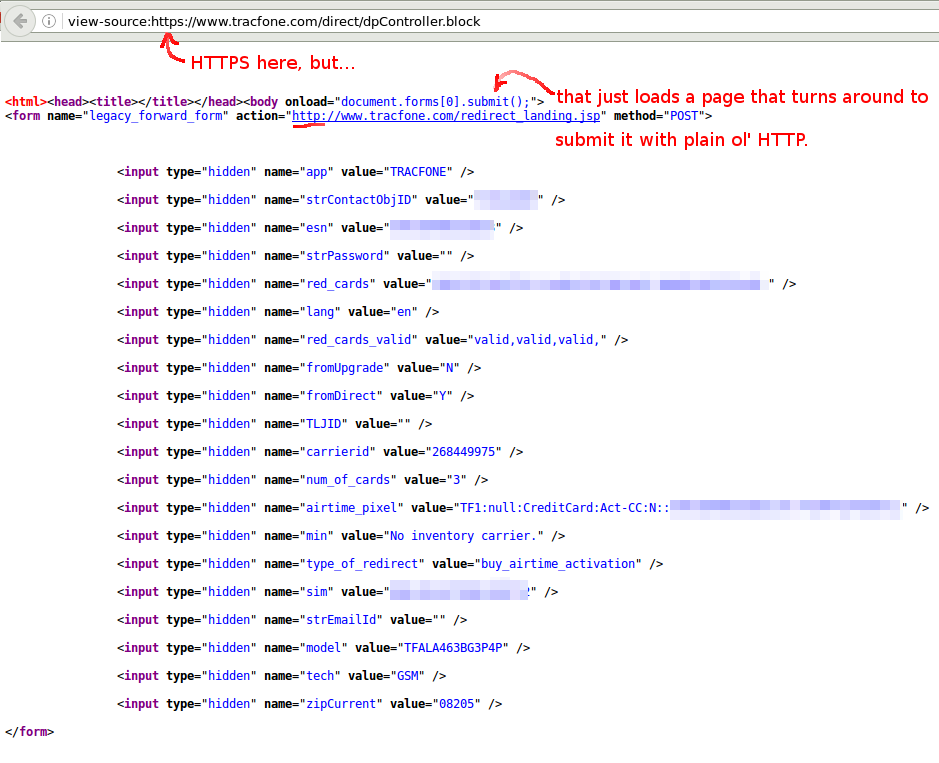Screen dimensions: 939x763
Task: Select the closing form tag
Action: point(29,732)
